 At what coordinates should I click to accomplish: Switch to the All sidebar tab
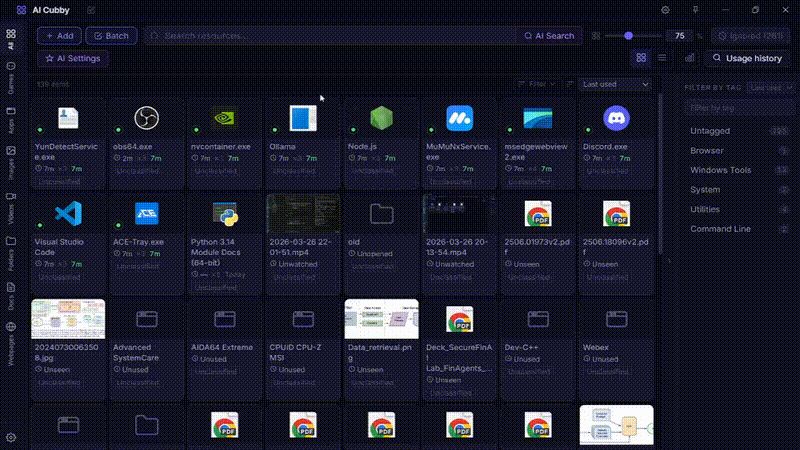pyautogui.click(x=11, y=39)
